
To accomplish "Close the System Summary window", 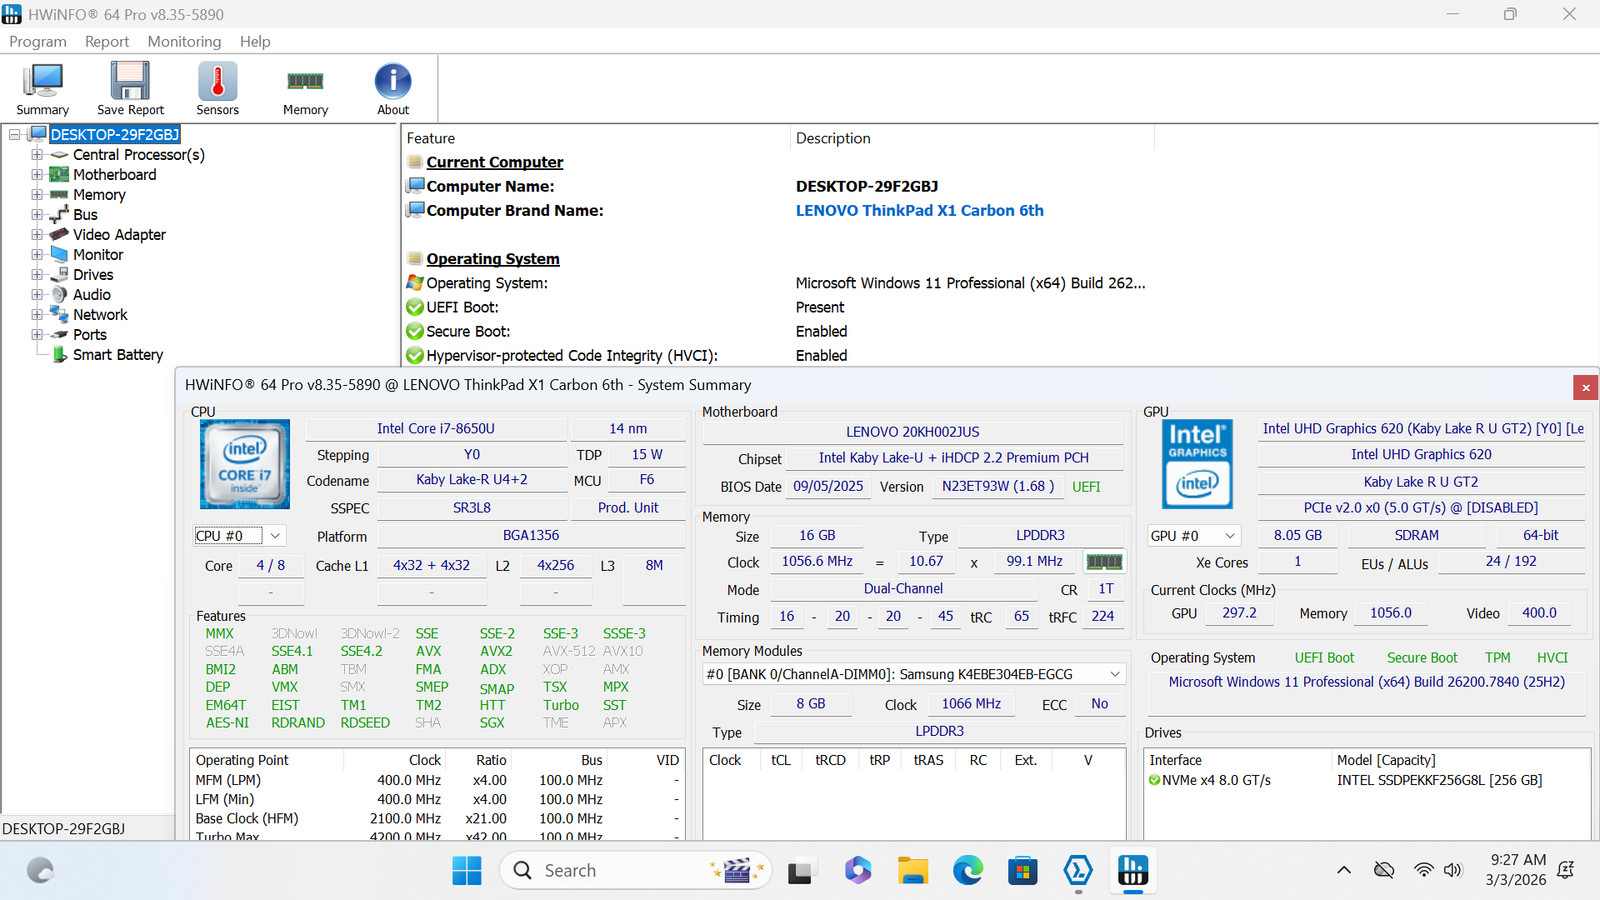I will tap(1585, 387).
